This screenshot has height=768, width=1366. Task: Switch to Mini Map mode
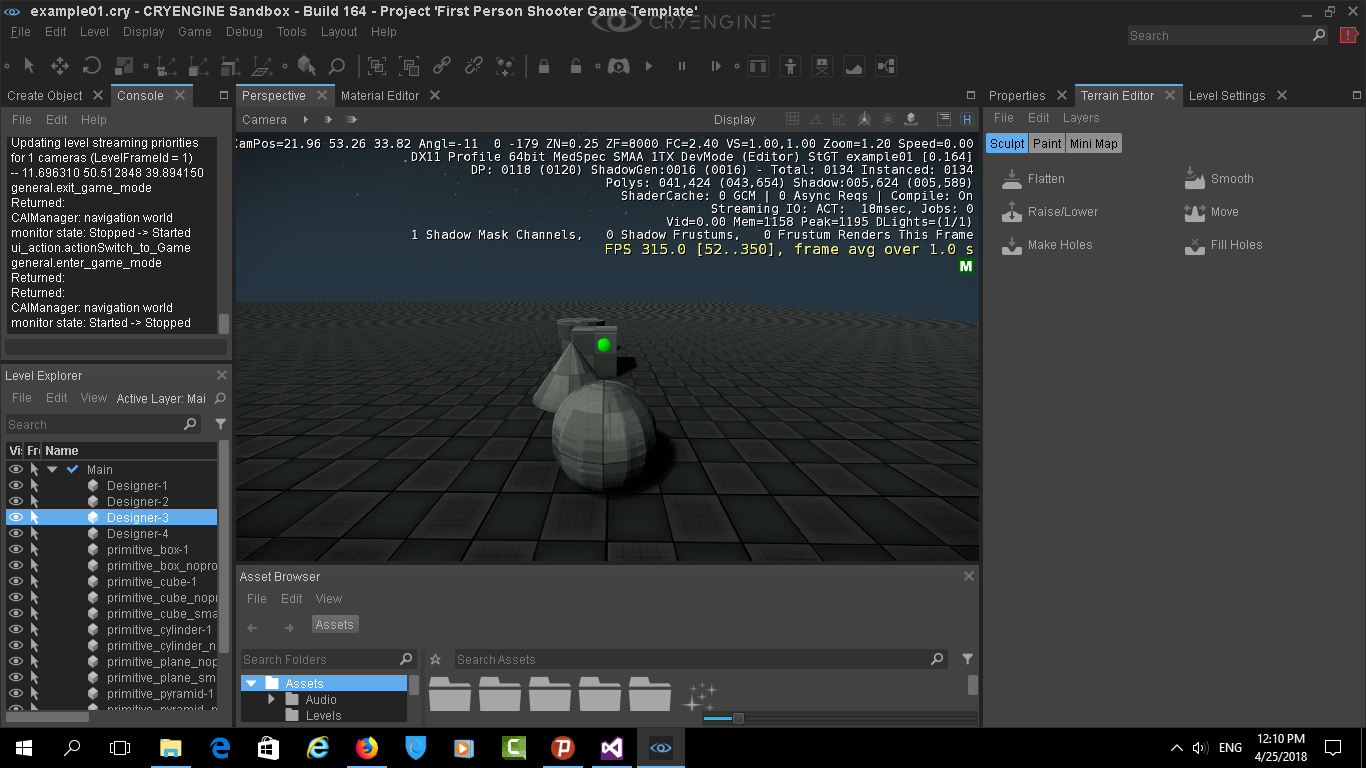point(1094,143)
